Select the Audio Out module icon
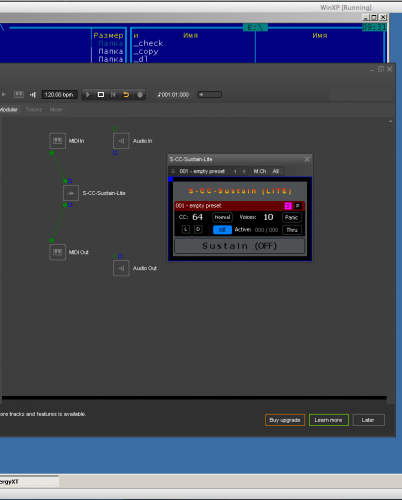The image size is (402, 500). point(121,268)
